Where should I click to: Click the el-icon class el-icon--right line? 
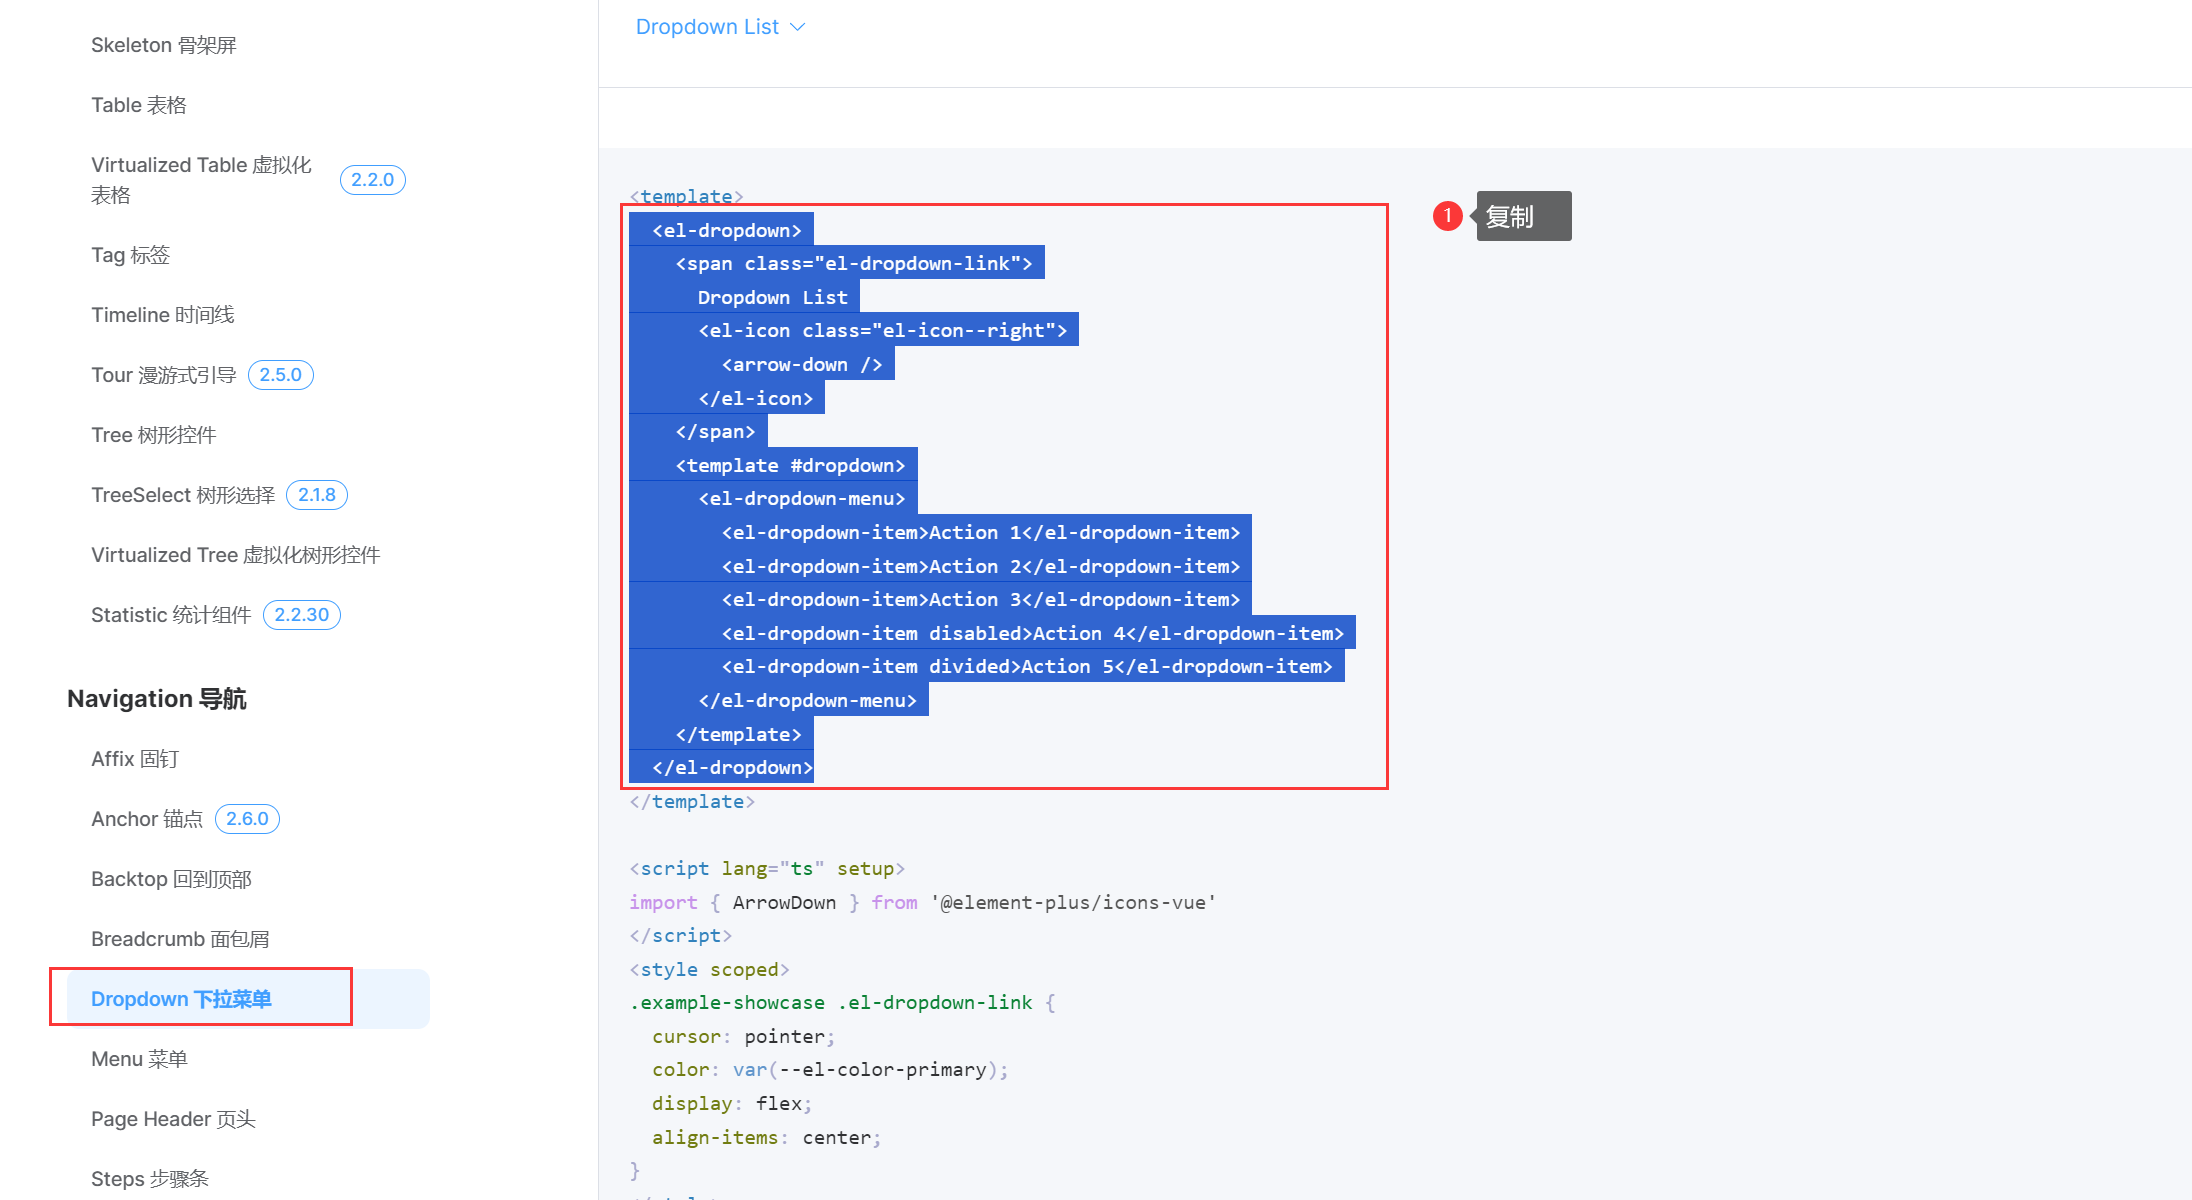(883, 330)
